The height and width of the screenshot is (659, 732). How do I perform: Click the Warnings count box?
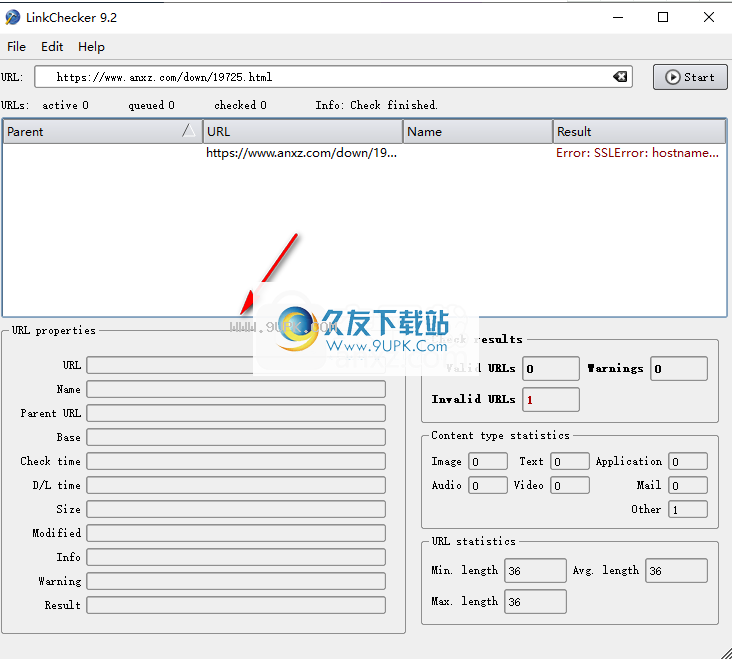coord(679,369)
